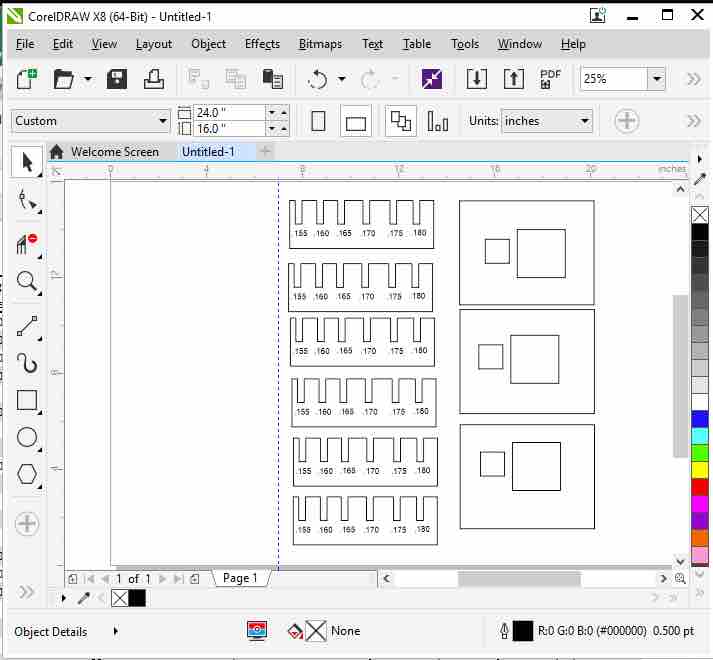The image size is (713, 660).
Task: Click the Open folder icon
Action: point(64,79)
